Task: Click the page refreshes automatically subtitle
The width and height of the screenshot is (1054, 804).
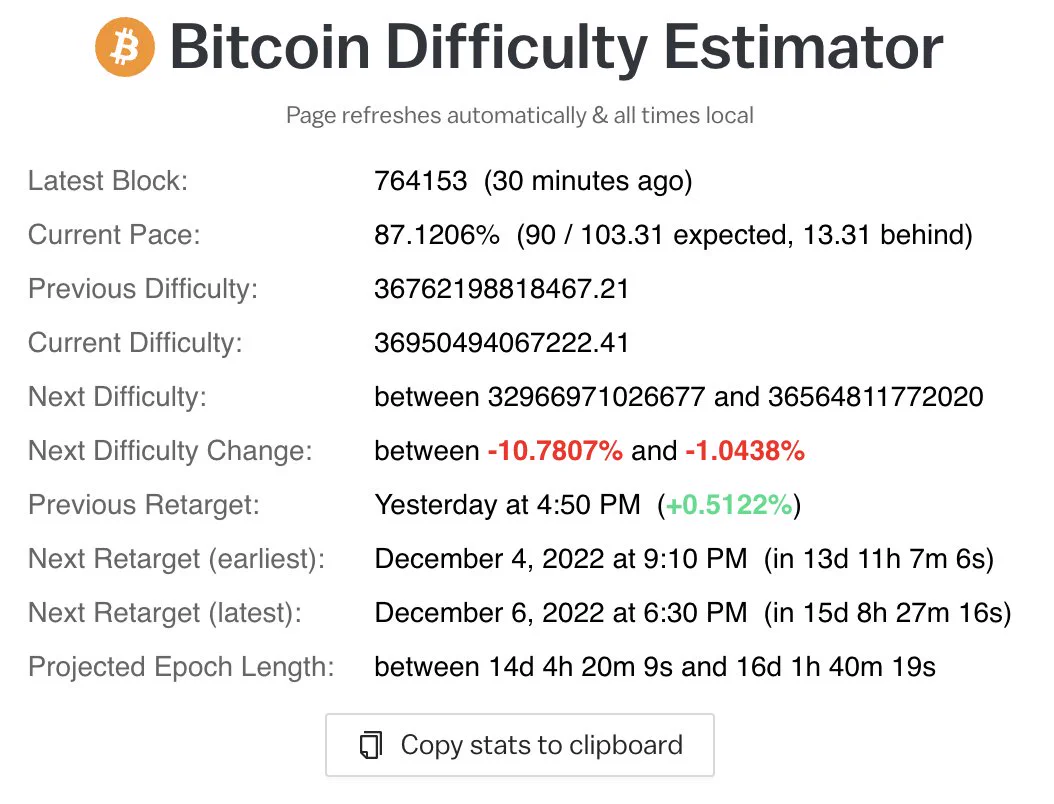Action: tap(520, 116)
